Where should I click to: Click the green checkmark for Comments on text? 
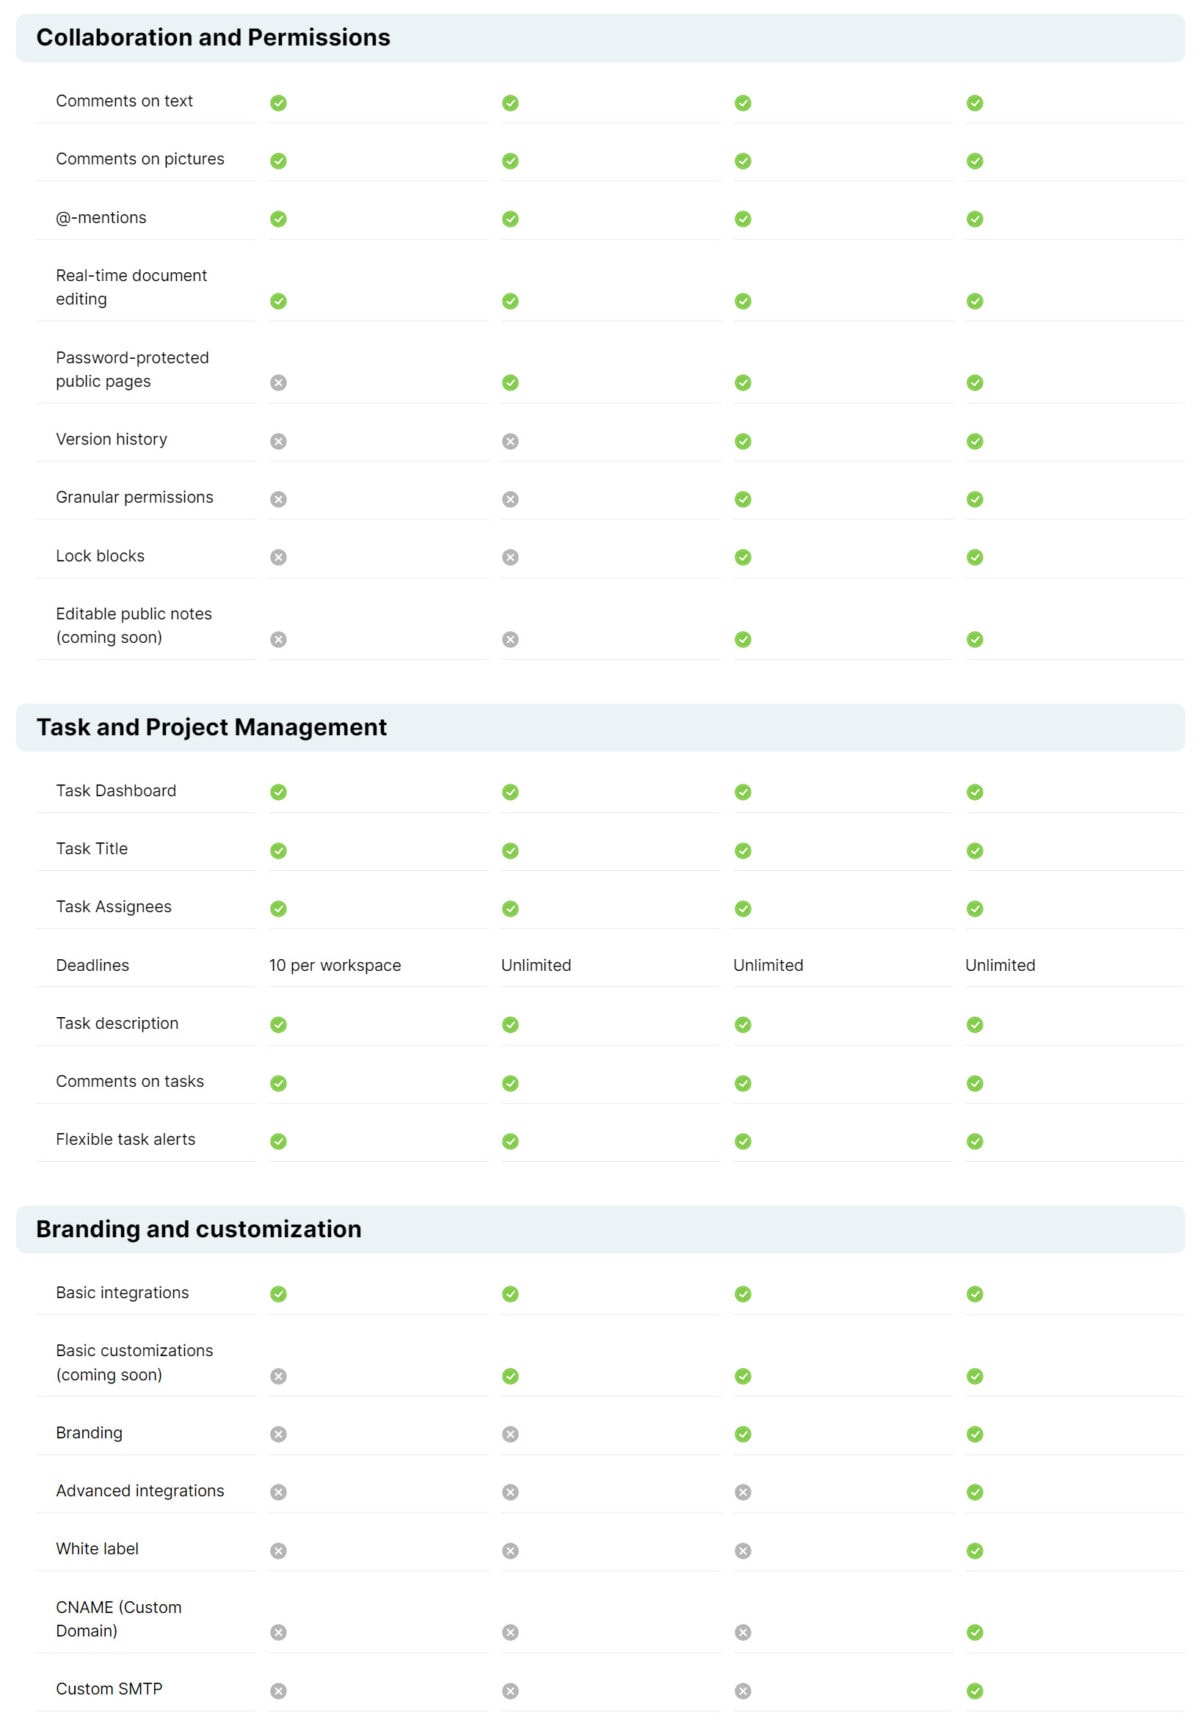tap(278, 102)
